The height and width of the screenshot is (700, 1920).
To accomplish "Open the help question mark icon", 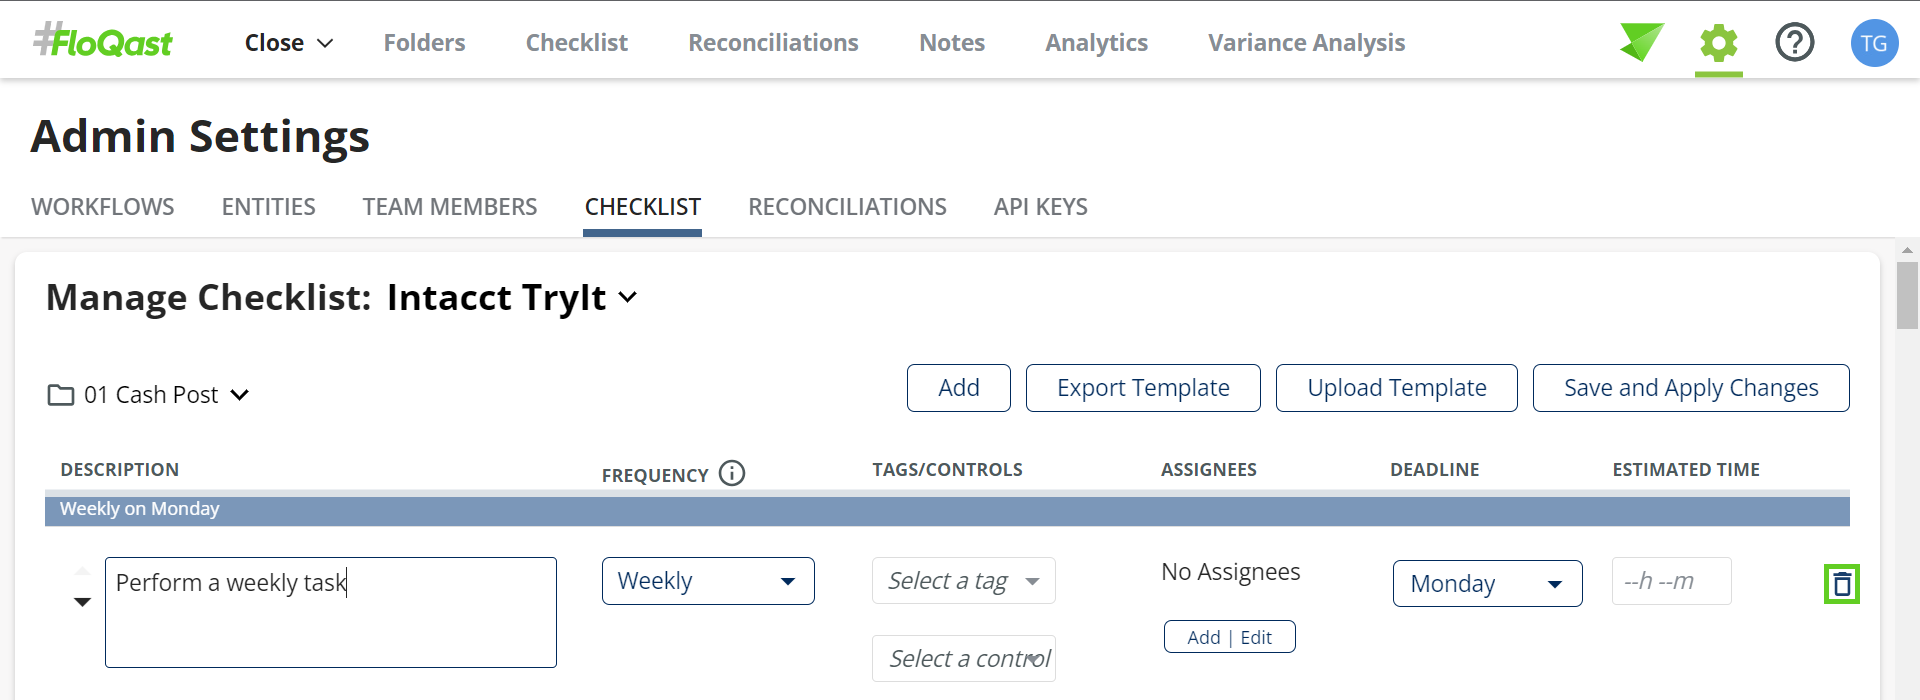I will coord(1794,43).
